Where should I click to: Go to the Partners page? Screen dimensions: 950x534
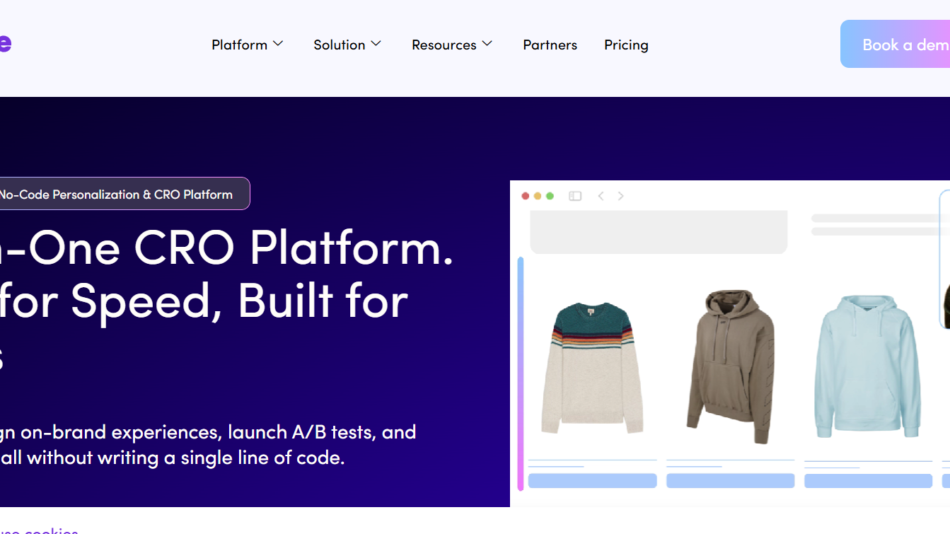tap(550, 45)
